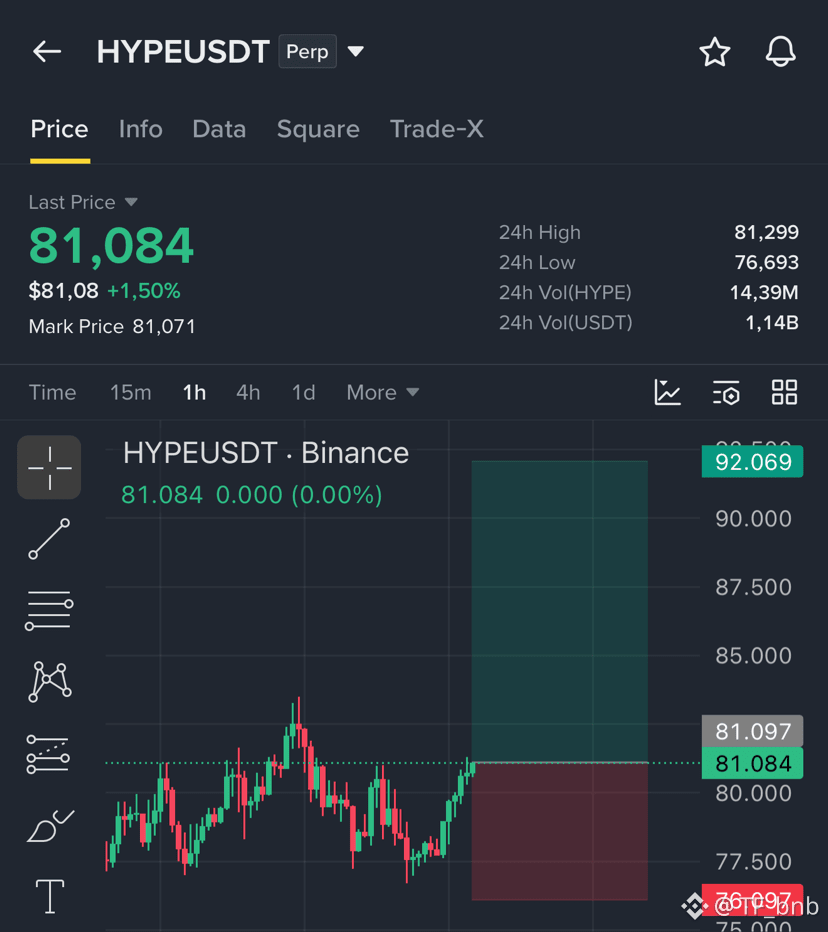
Task: Click the 24h Vol(USDT) value 1,14B
Action: pos(772,323)
